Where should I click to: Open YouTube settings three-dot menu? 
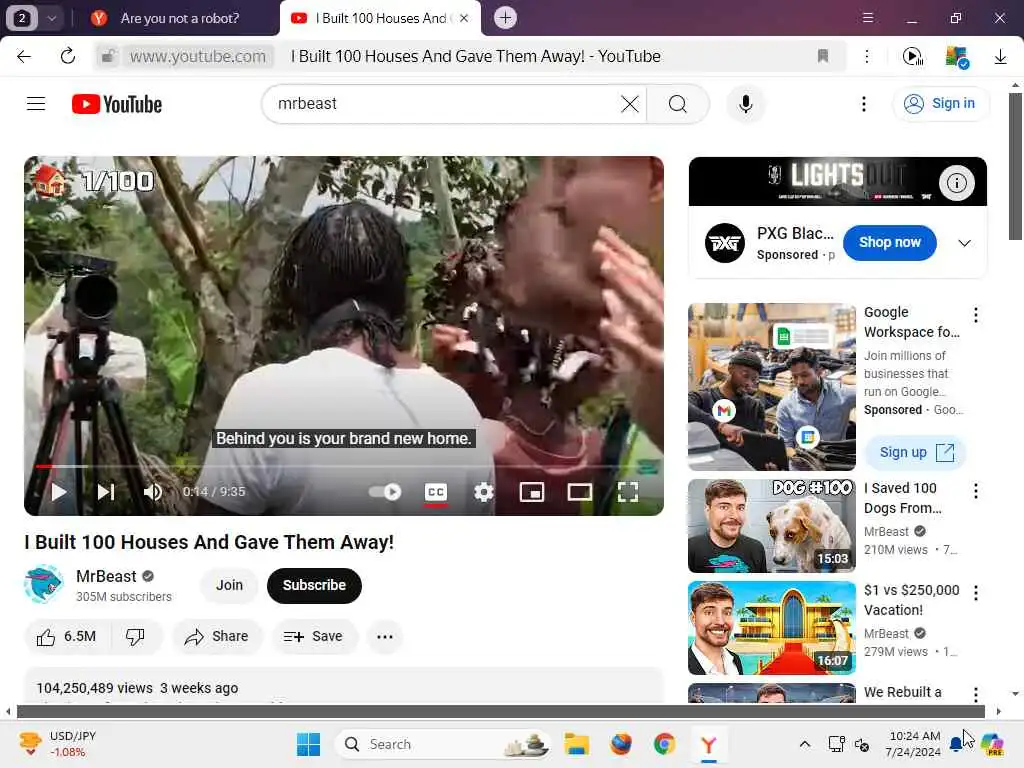click(863, 104)
